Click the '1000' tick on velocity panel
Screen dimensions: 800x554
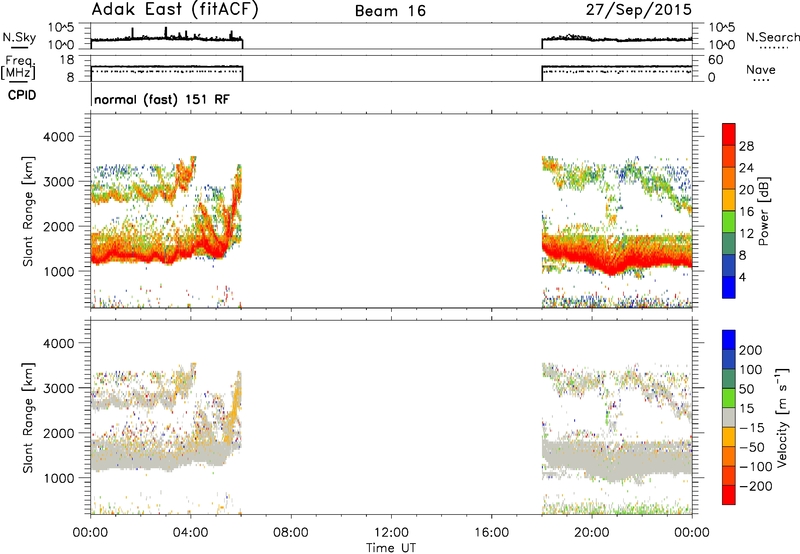(x=58, y=478)
